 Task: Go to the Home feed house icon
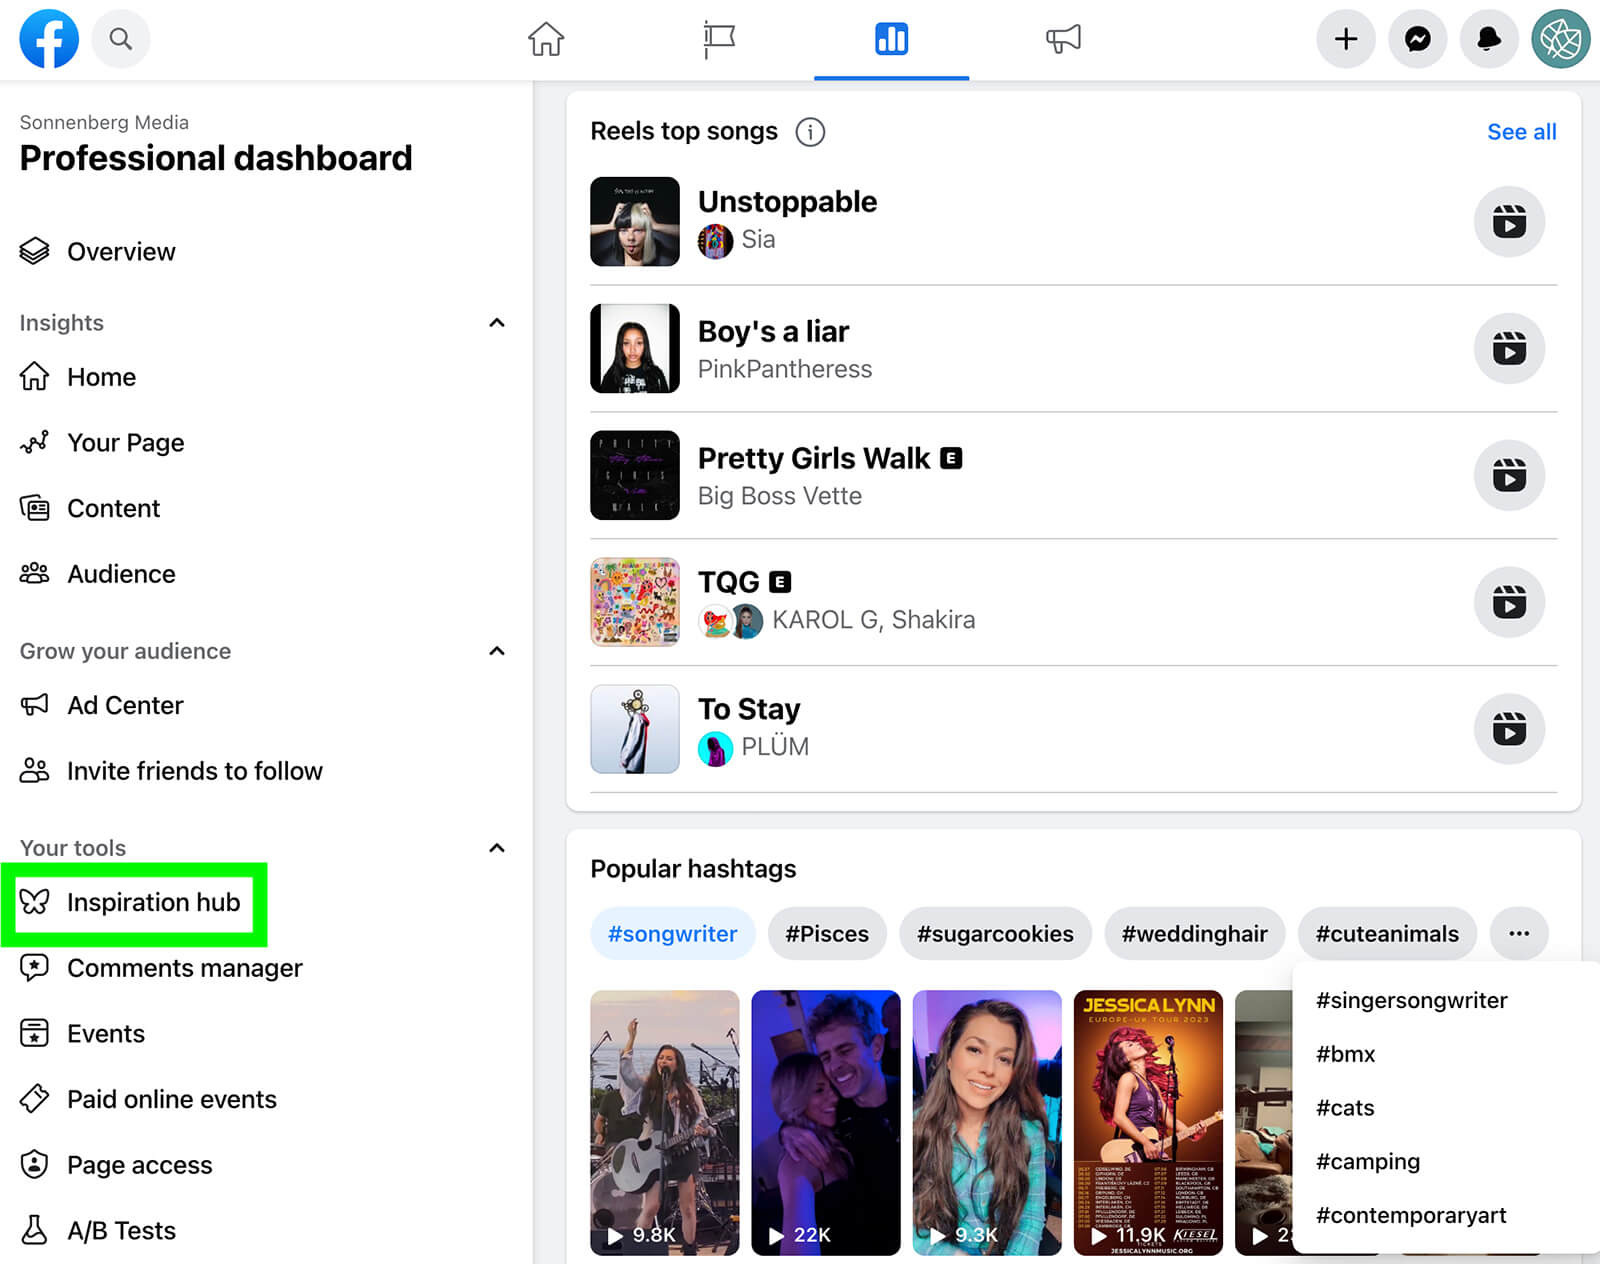546,39
